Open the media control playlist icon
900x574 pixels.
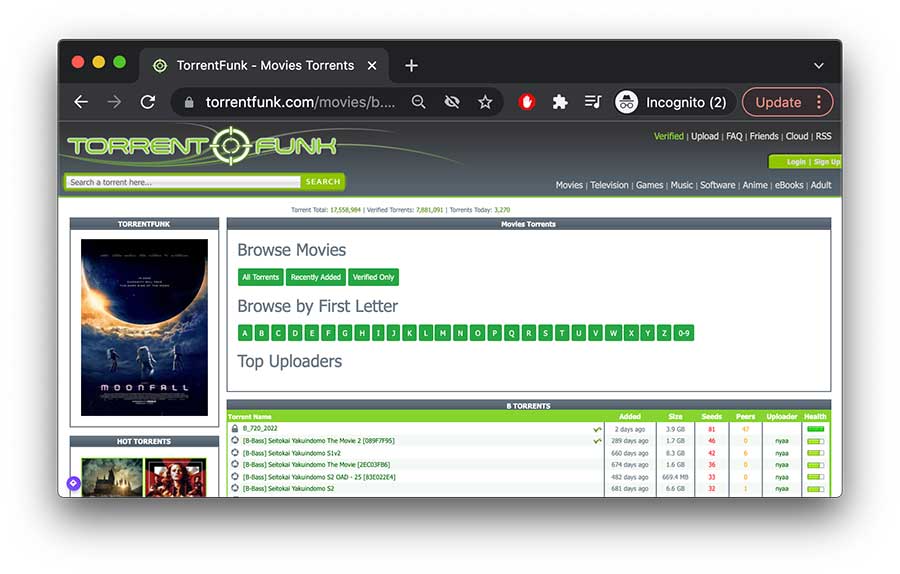tap(593, 102)
